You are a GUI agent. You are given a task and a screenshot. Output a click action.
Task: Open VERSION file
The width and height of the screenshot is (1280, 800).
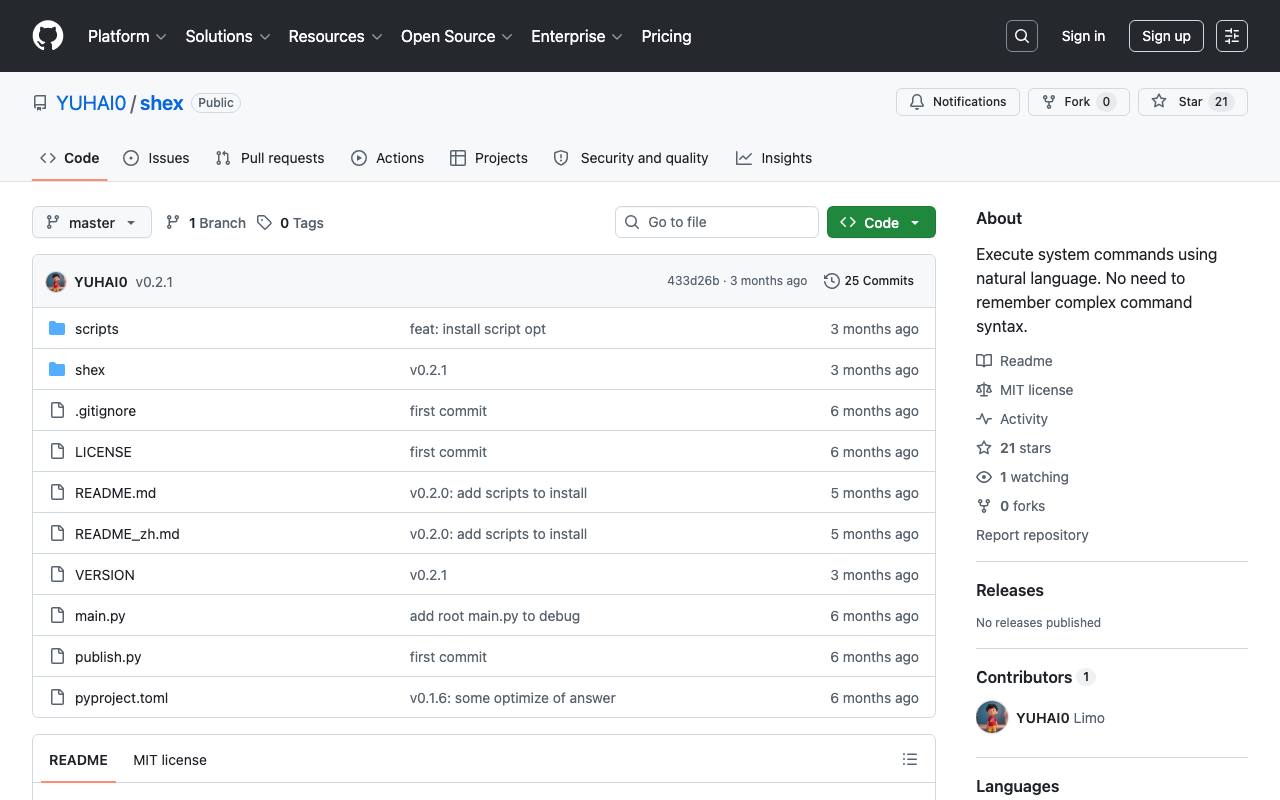[105, 575]
